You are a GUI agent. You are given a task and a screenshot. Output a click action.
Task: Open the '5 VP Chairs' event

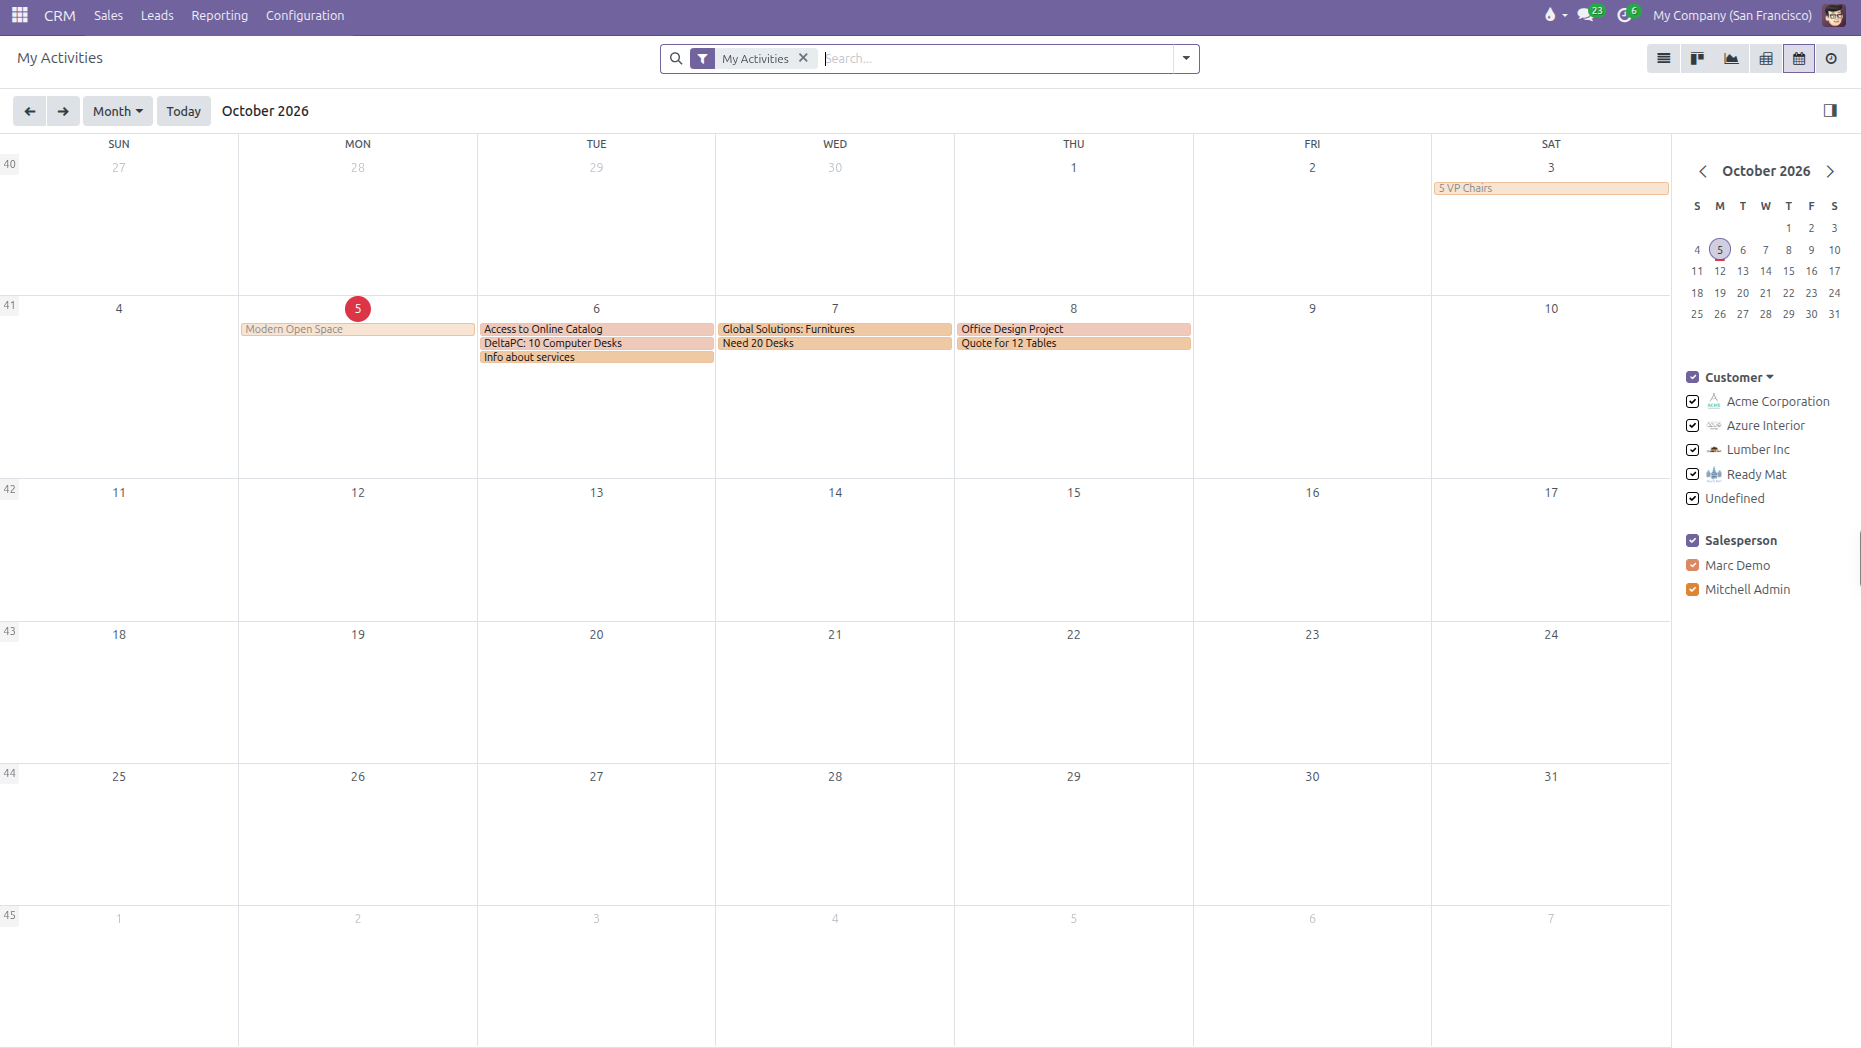tap(1551, 188)
